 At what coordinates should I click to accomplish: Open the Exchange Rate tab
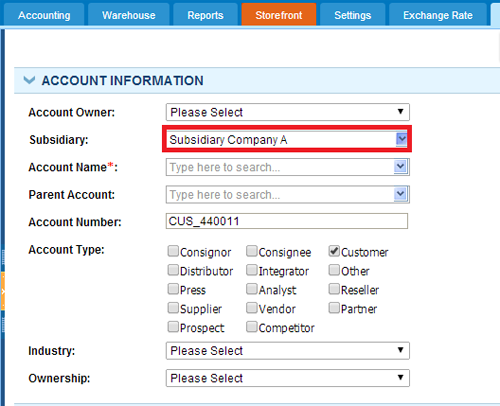tap(438, 15)
